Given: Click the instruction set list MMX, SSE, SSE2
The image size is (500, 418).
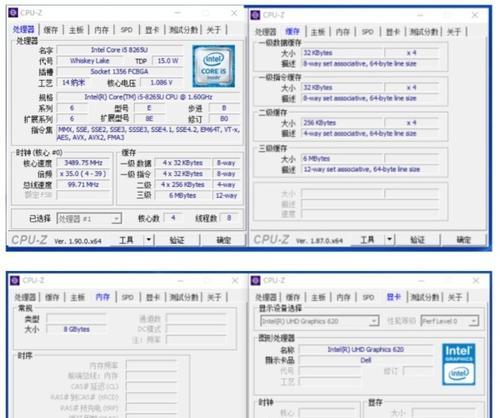Looking at the screenshot, I should 148,134.
